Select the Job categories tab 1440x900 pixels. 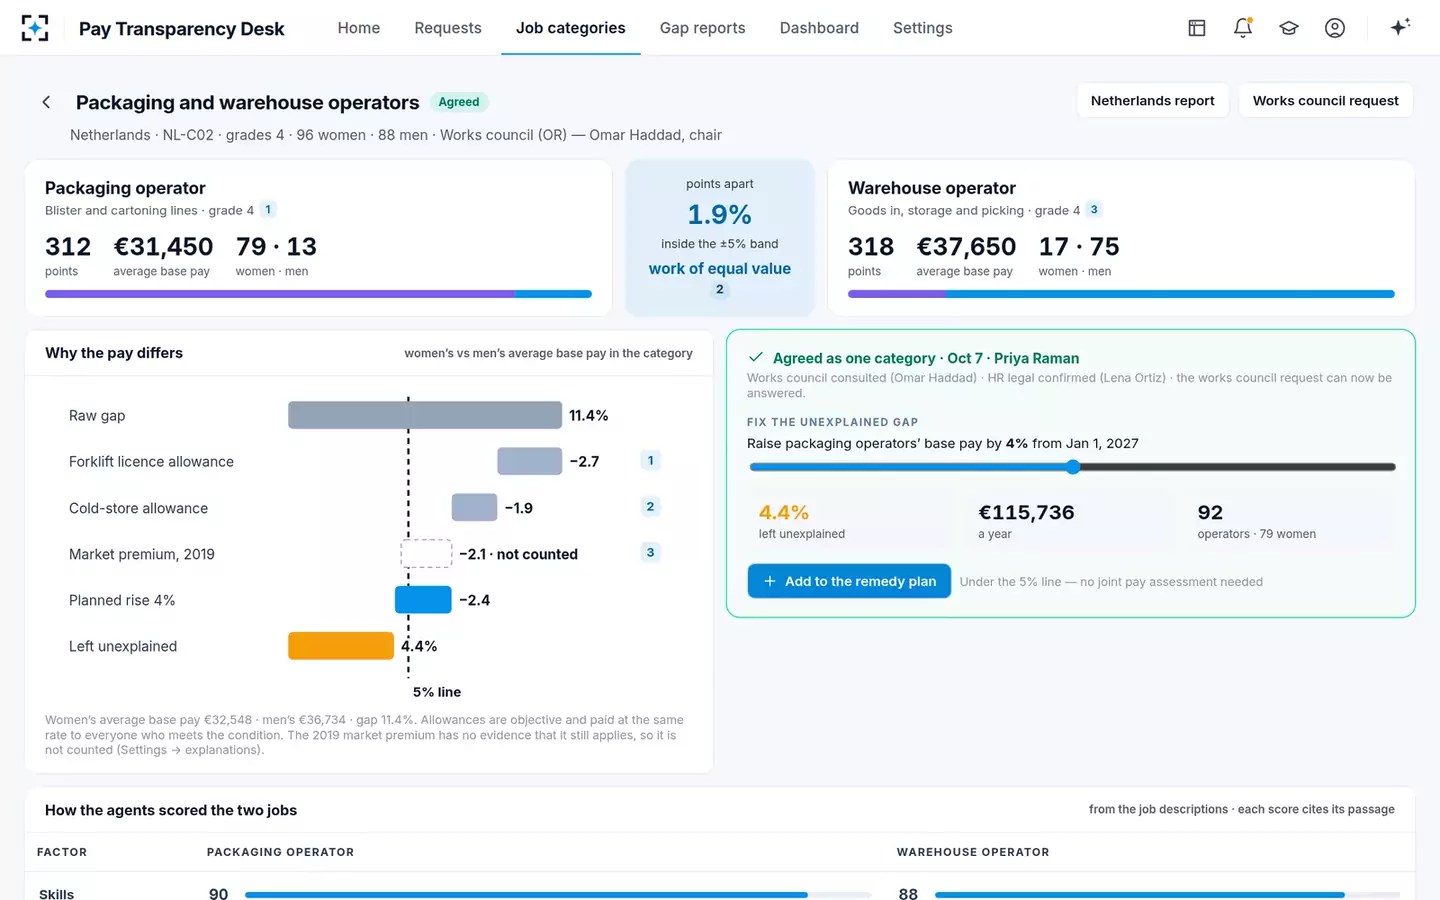click(x=571, y=28)
